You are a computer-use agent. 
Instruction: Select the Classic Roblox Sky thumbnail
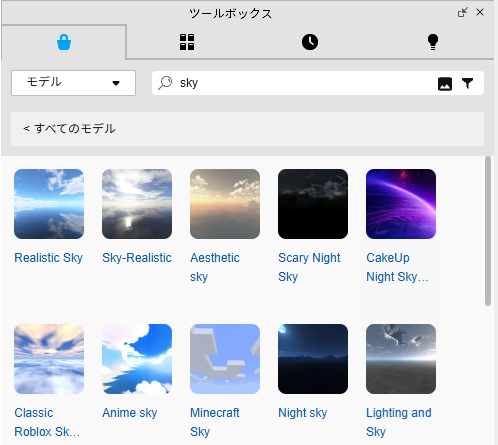[49, 359]
